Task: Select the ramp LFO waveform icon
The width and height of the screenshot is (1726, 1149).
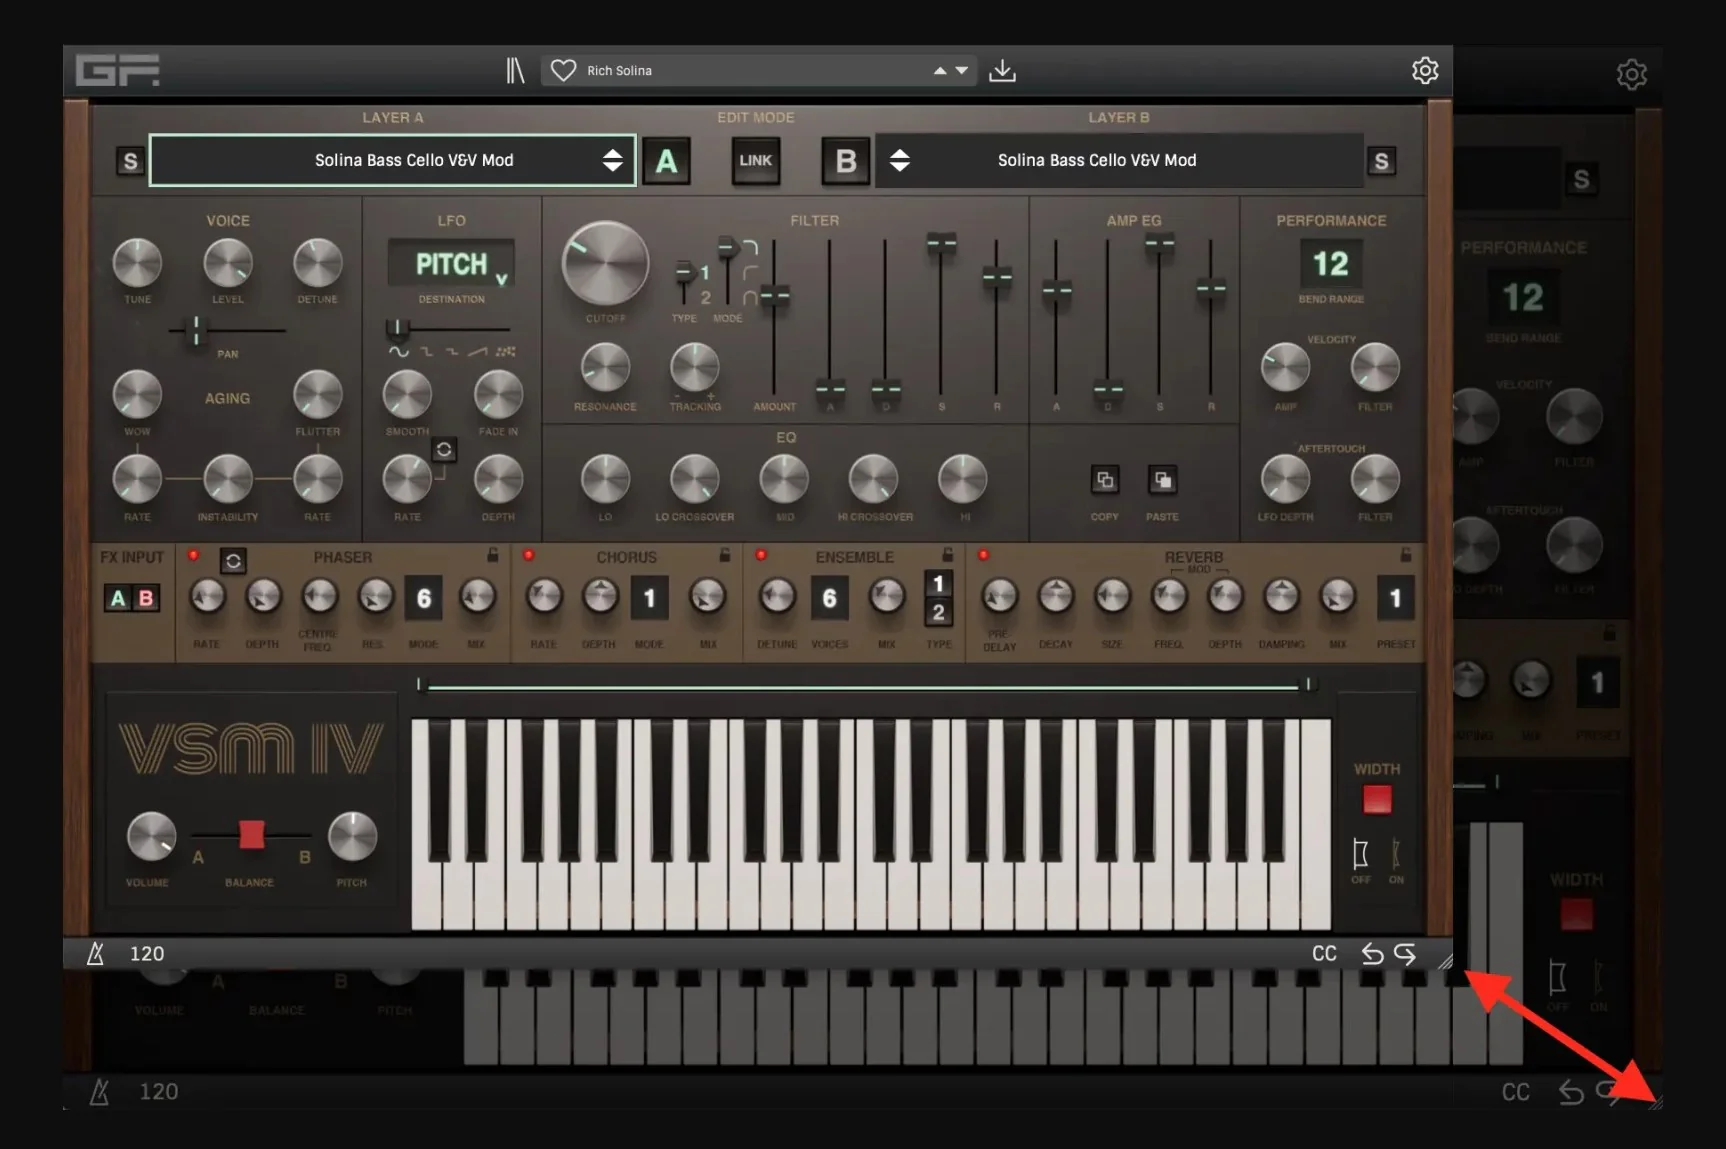Action: tap(479, 351)
